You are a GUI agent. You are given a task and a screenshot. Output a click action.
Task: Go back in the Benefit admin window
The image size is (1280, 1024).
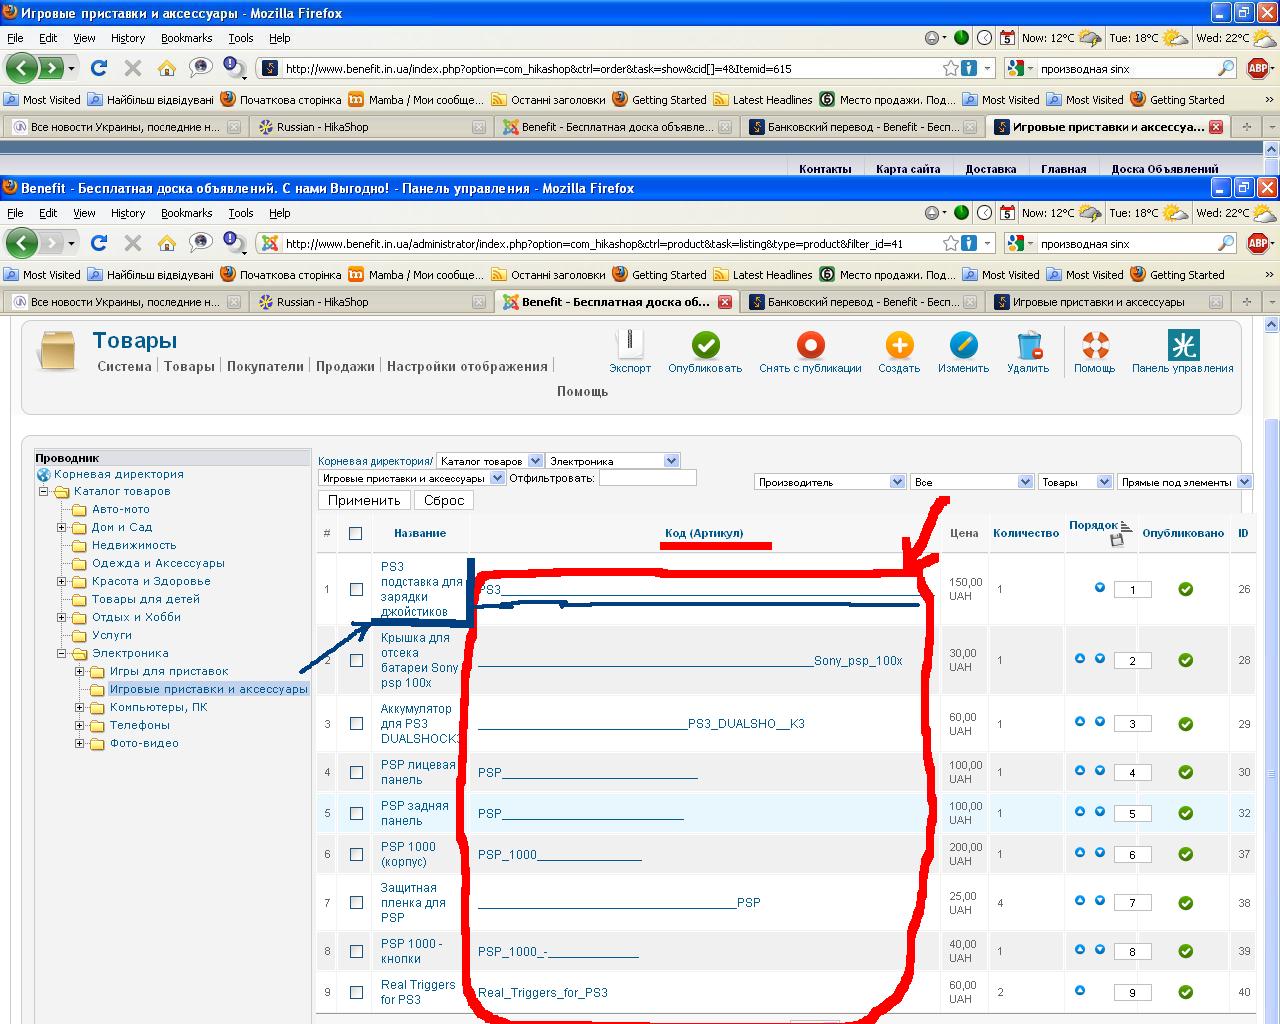pos(22,243)
